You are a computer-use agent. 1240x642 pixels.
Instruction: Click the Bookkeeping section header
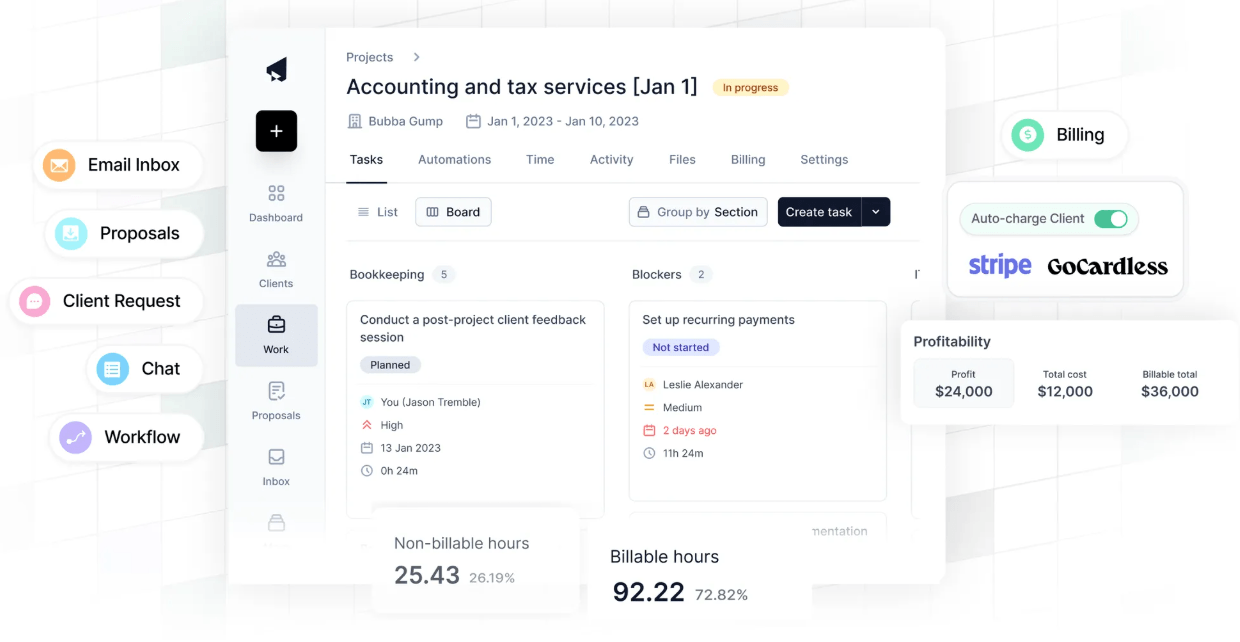click(387, 274)
